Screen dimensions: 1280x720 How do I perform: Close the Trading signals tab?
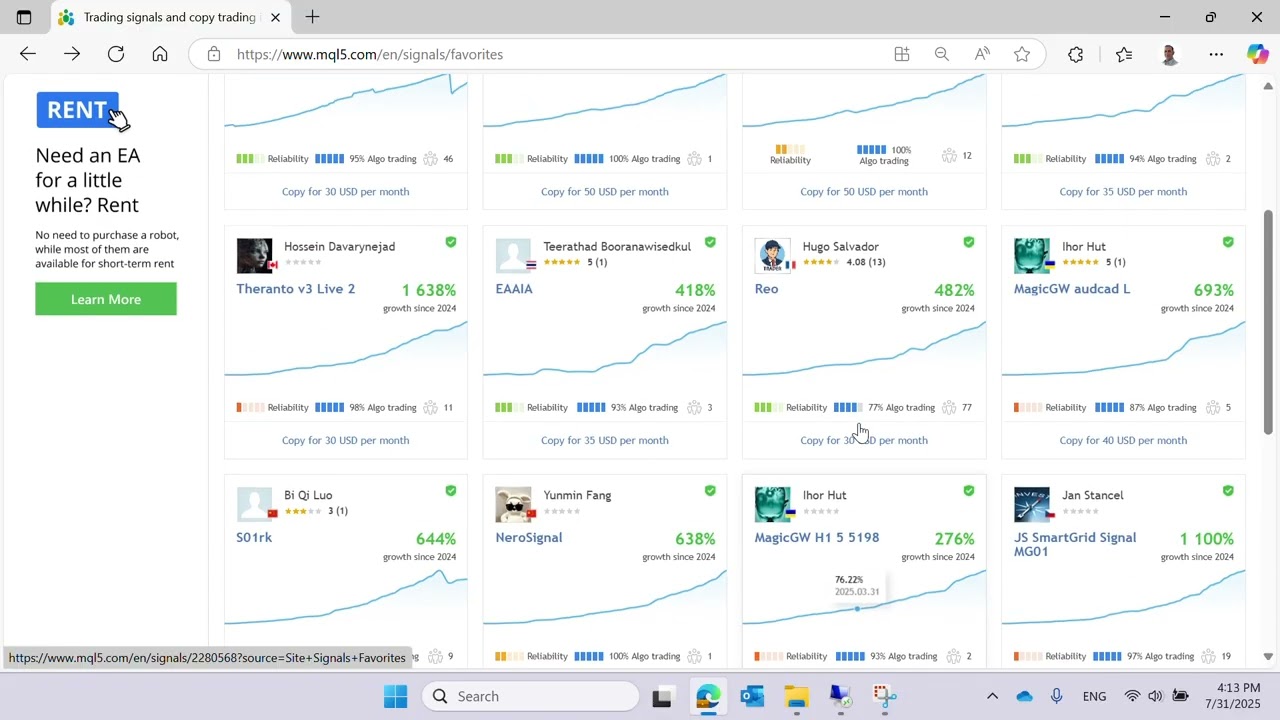(x=275, y=17)
